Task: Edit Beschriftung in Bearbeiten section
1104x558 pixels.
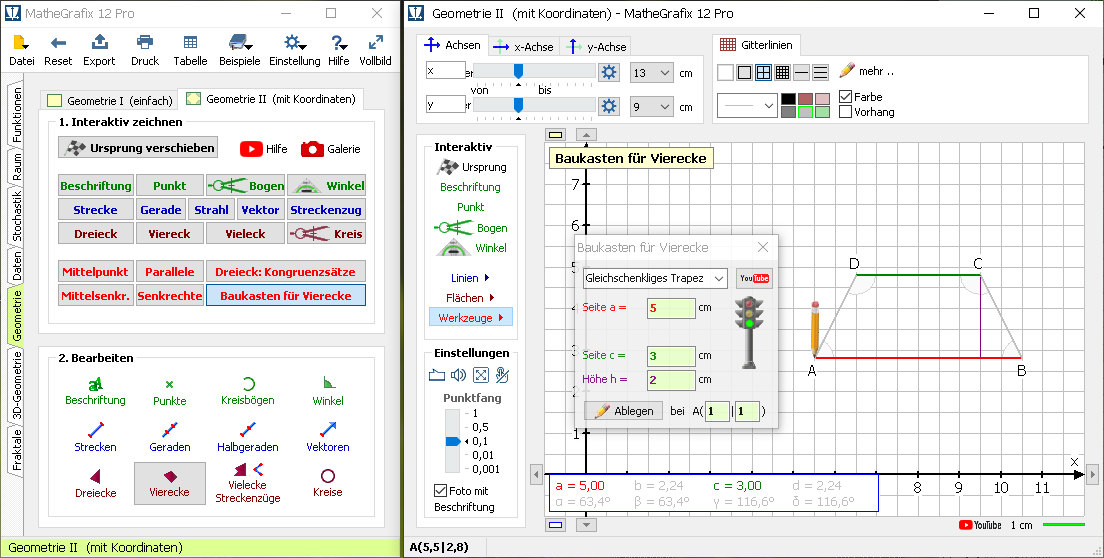Action: tap(96, 392)
